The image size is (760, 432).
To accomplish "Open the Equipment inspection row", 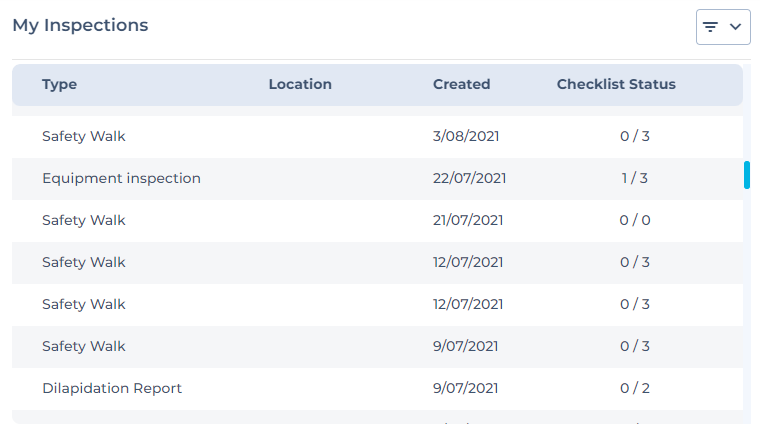I will [x=377, y=179].
